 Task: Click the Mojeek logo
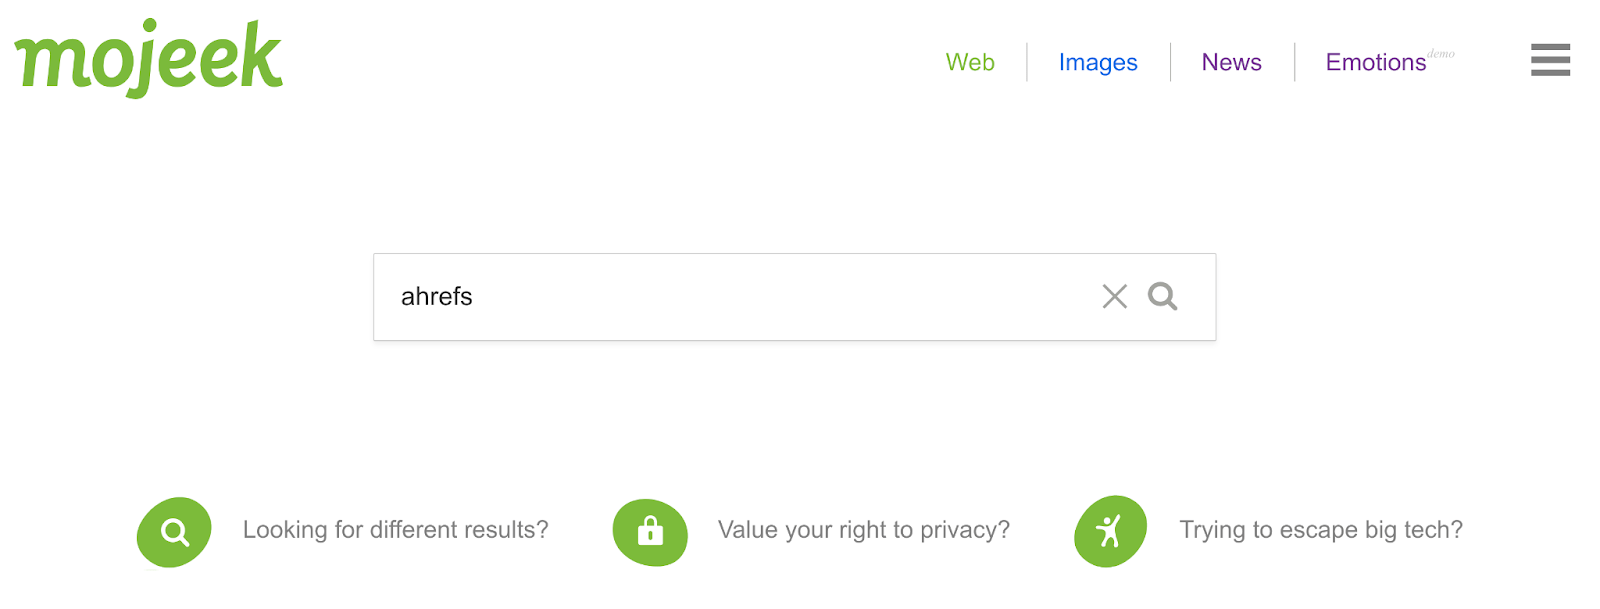148,58
